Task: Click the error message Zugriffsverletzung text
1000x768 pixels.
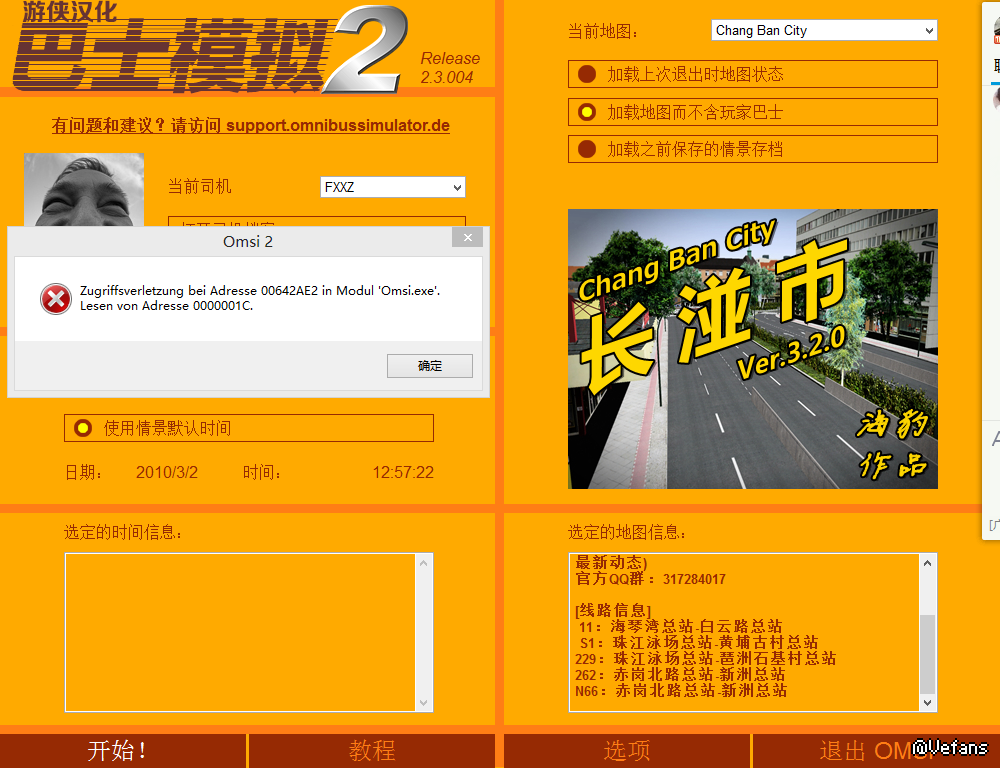Action: 260,298
